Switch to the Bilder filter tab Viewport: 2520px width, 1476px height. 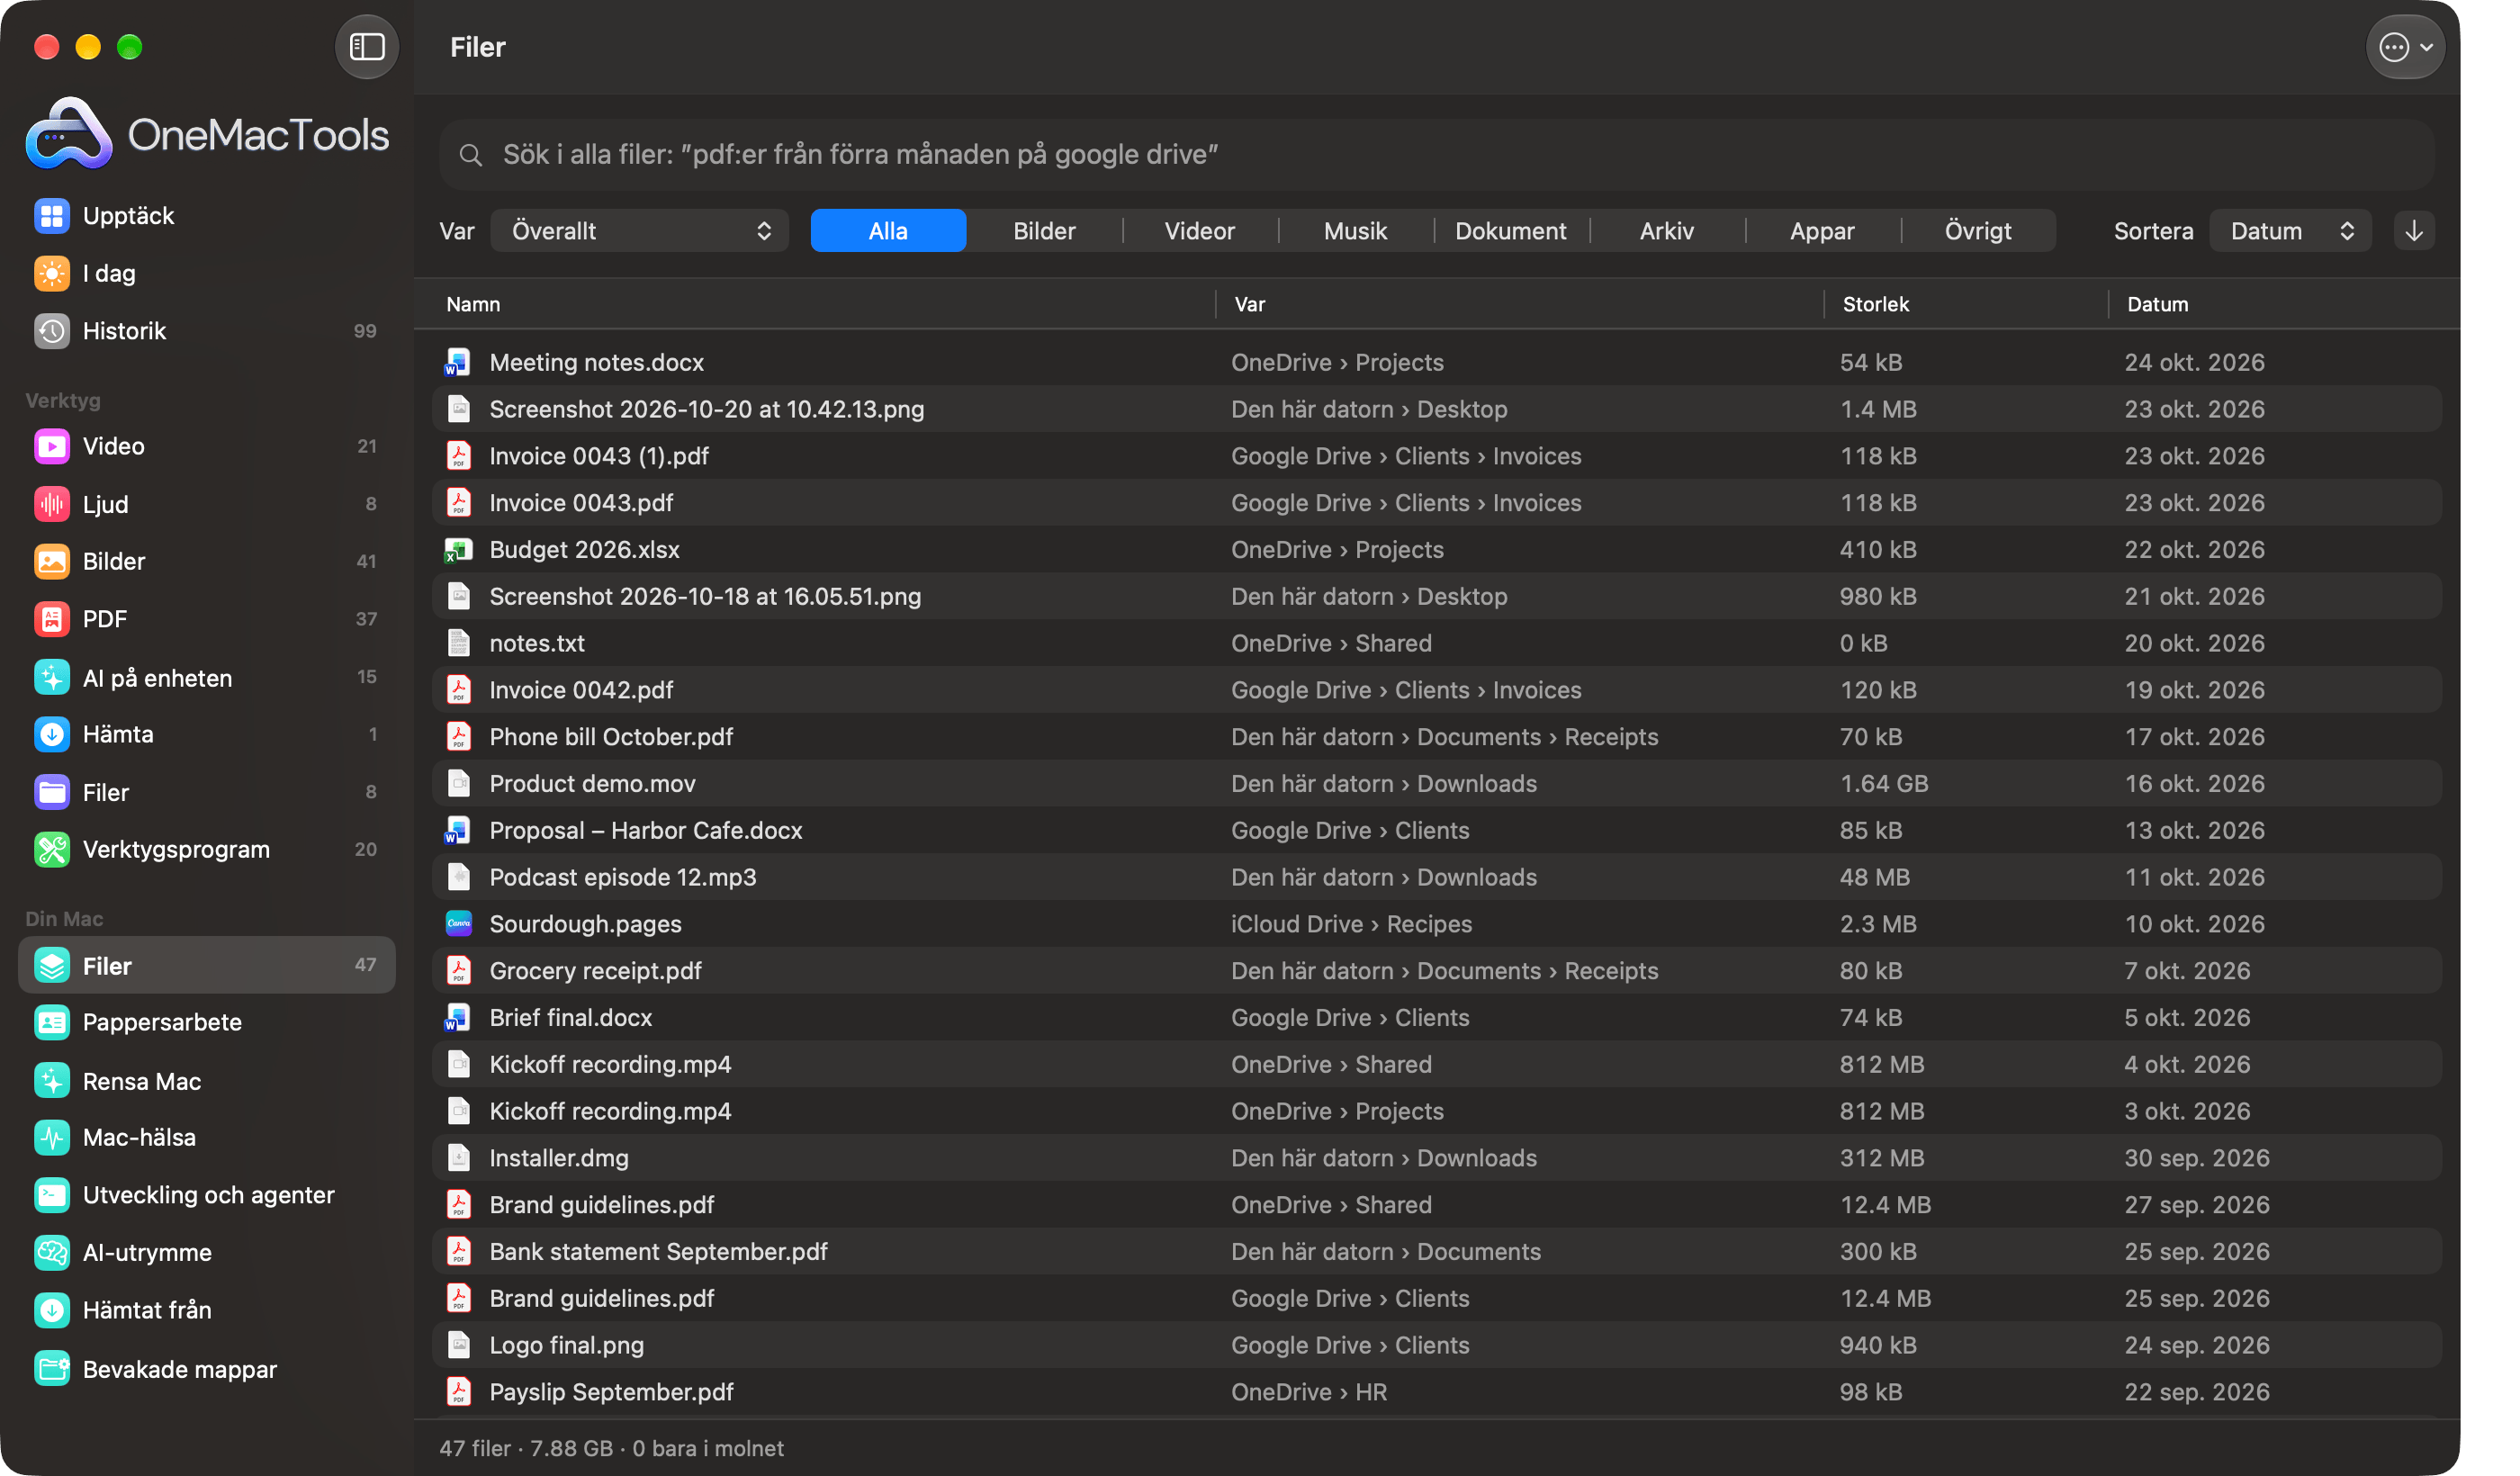tap(1044, 231)
